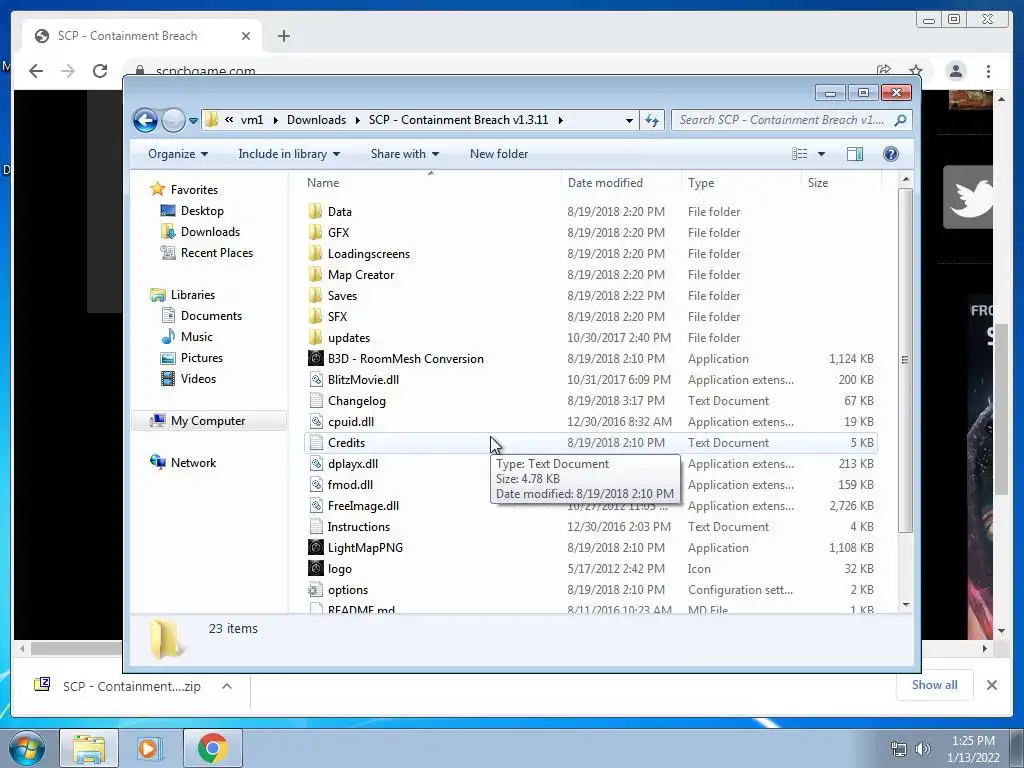Expand arrow after SCP - Containment Breach v1.3.11 breadcrumb
This screenshot has height=768, width=1024.
tap(560, 120)
